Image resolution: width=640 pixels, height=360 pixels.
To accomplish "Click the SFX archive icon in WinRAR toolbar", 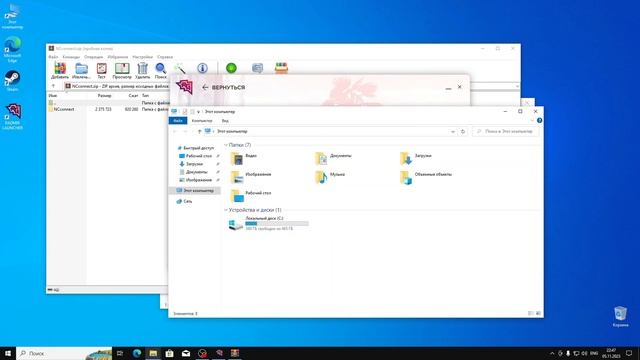I will point(281,68).
